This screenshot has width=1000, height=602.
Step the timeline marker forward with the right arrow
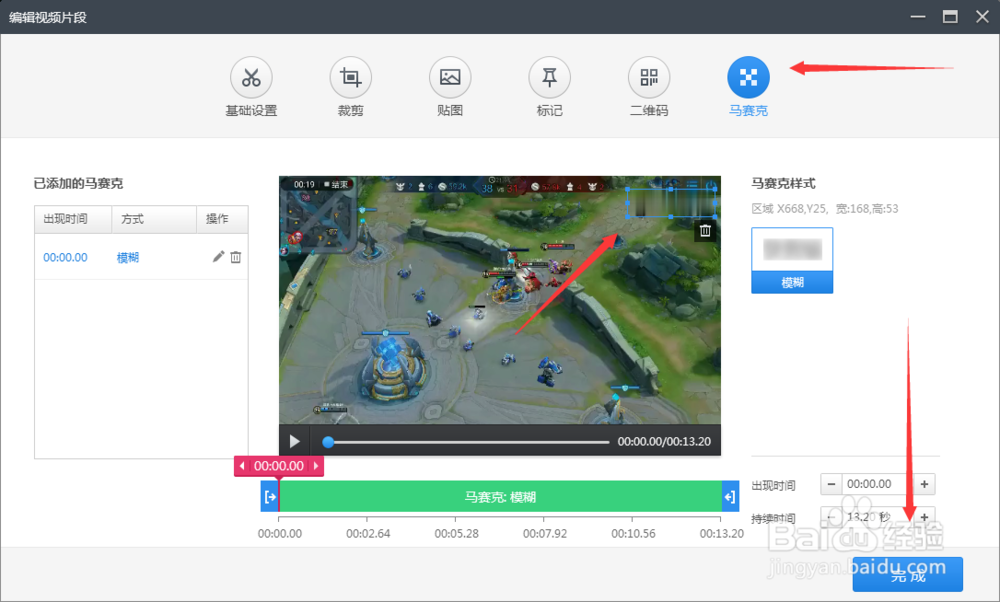pos(316,466)
